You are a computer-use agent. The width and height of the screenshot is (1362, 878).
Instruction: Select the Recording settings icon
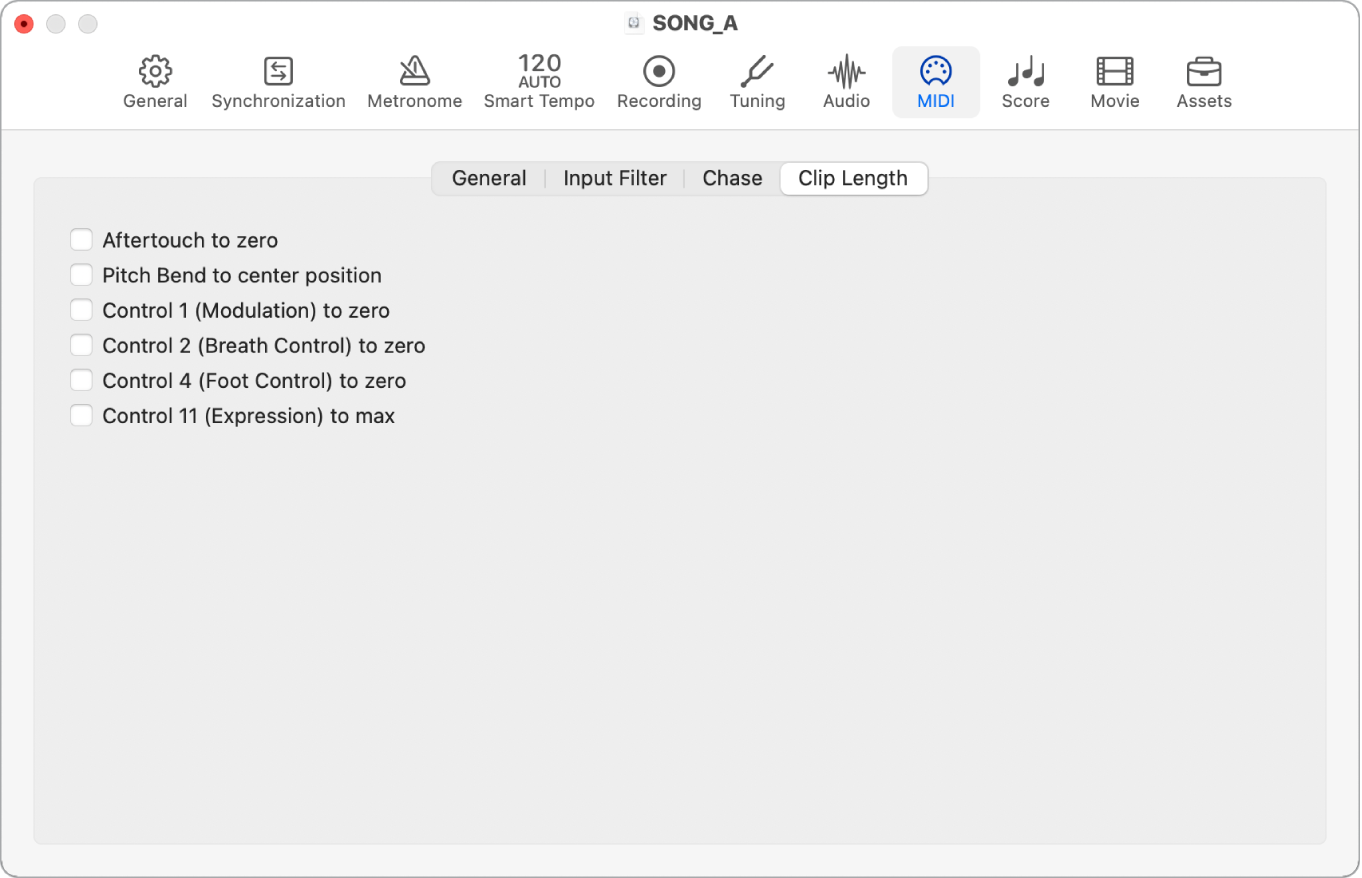(658, 80)
